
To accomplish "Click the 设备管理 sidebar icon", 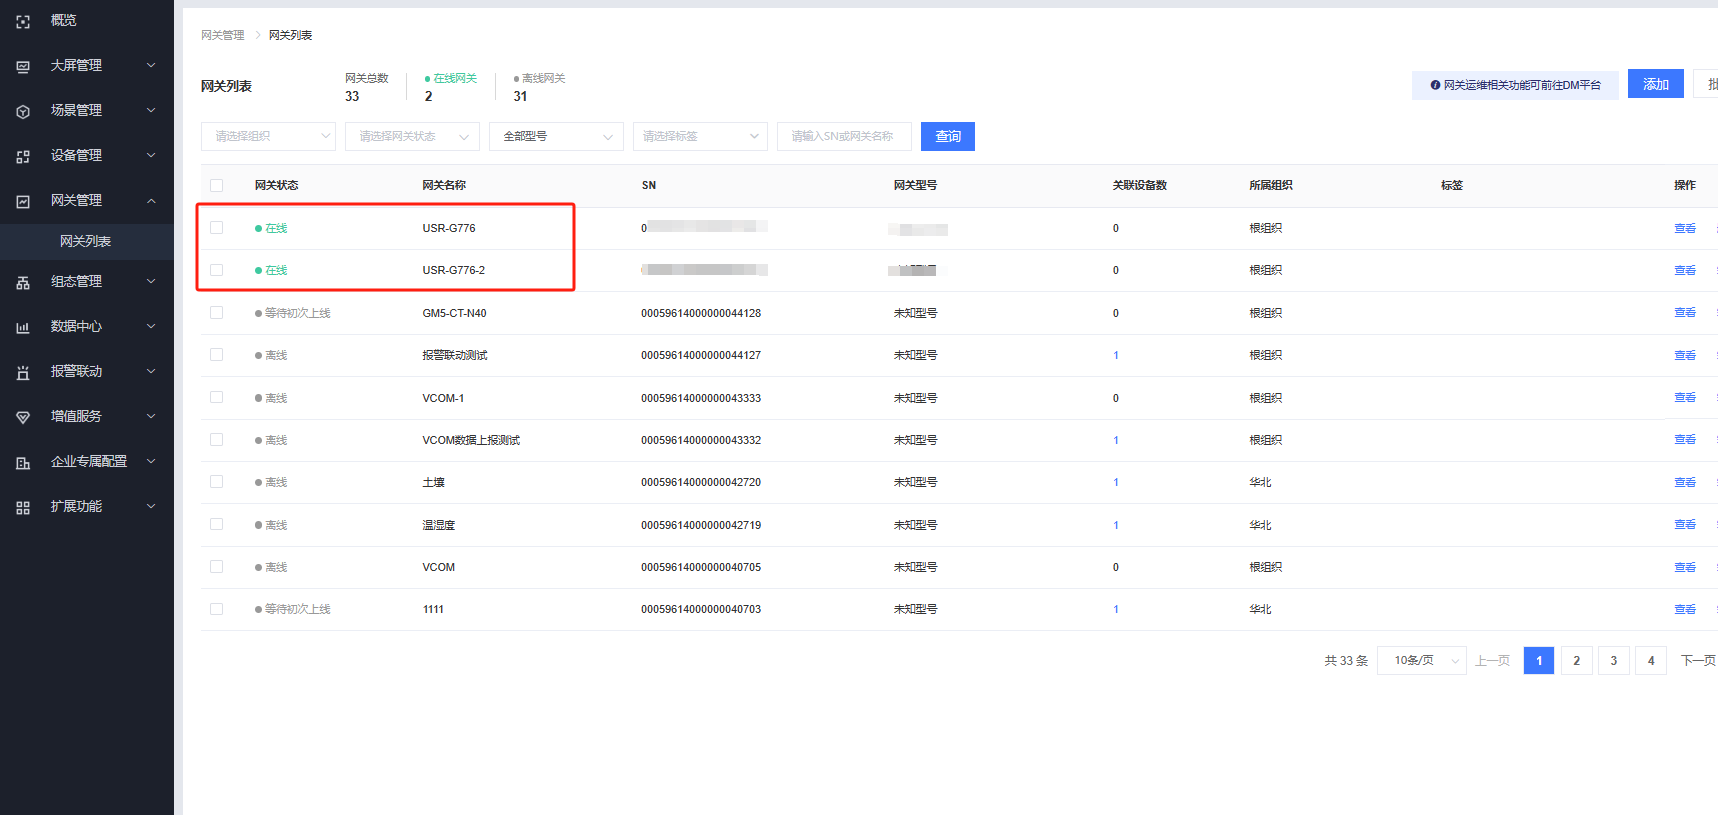I will point(23,156).
